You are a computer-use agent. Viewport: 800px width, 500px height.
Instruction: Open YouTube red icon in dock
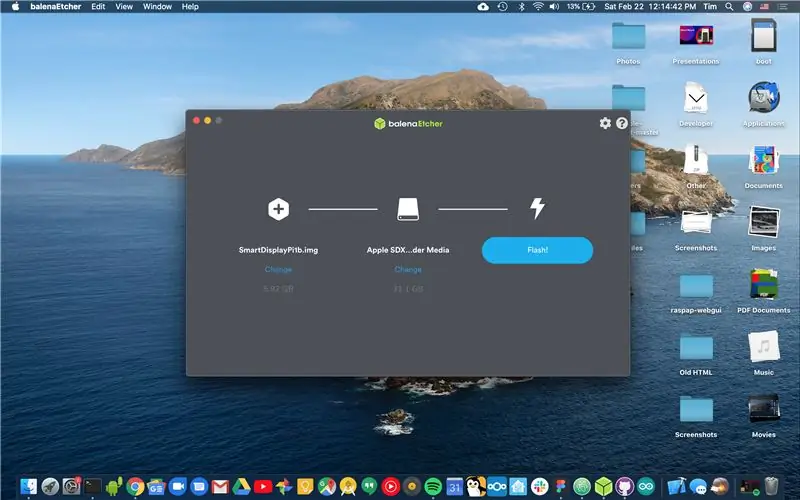point(263,486)
